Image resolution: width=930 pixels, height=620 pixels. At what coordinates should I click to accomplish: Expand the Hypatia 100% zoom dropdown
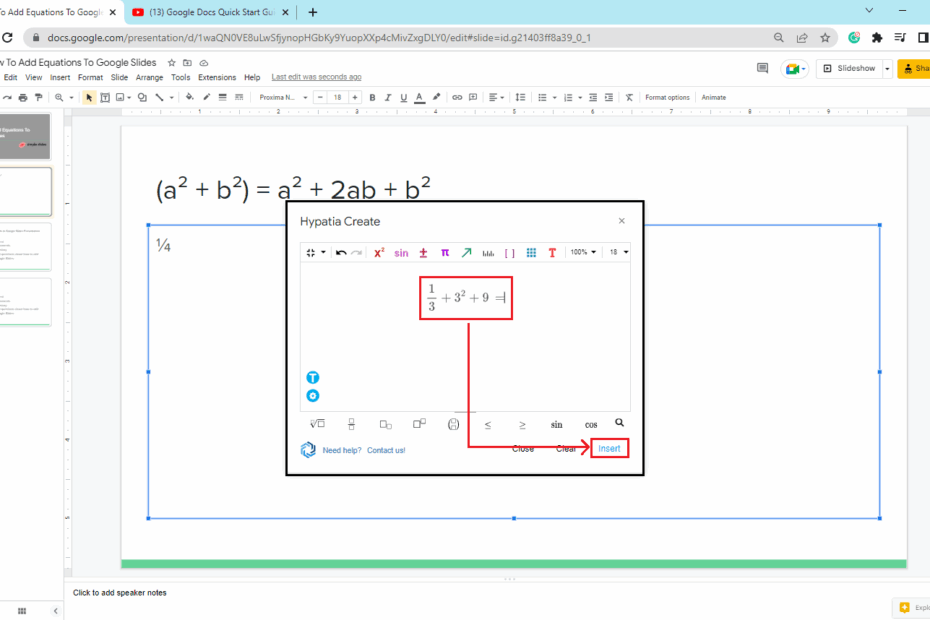tap(583, 252)
